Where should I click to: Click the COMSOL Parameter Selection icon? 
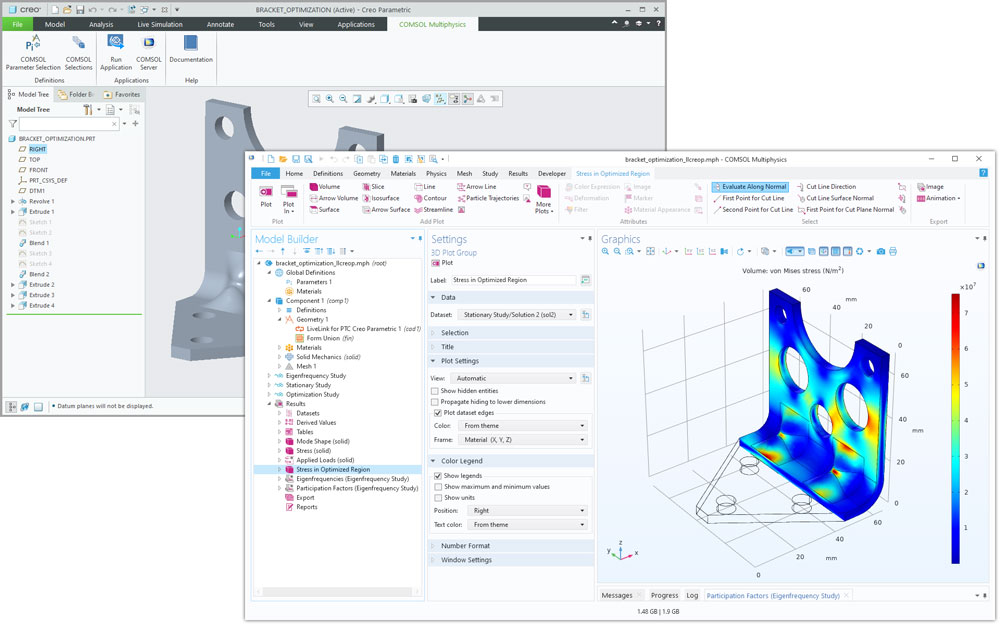click(x=33, y=44)
